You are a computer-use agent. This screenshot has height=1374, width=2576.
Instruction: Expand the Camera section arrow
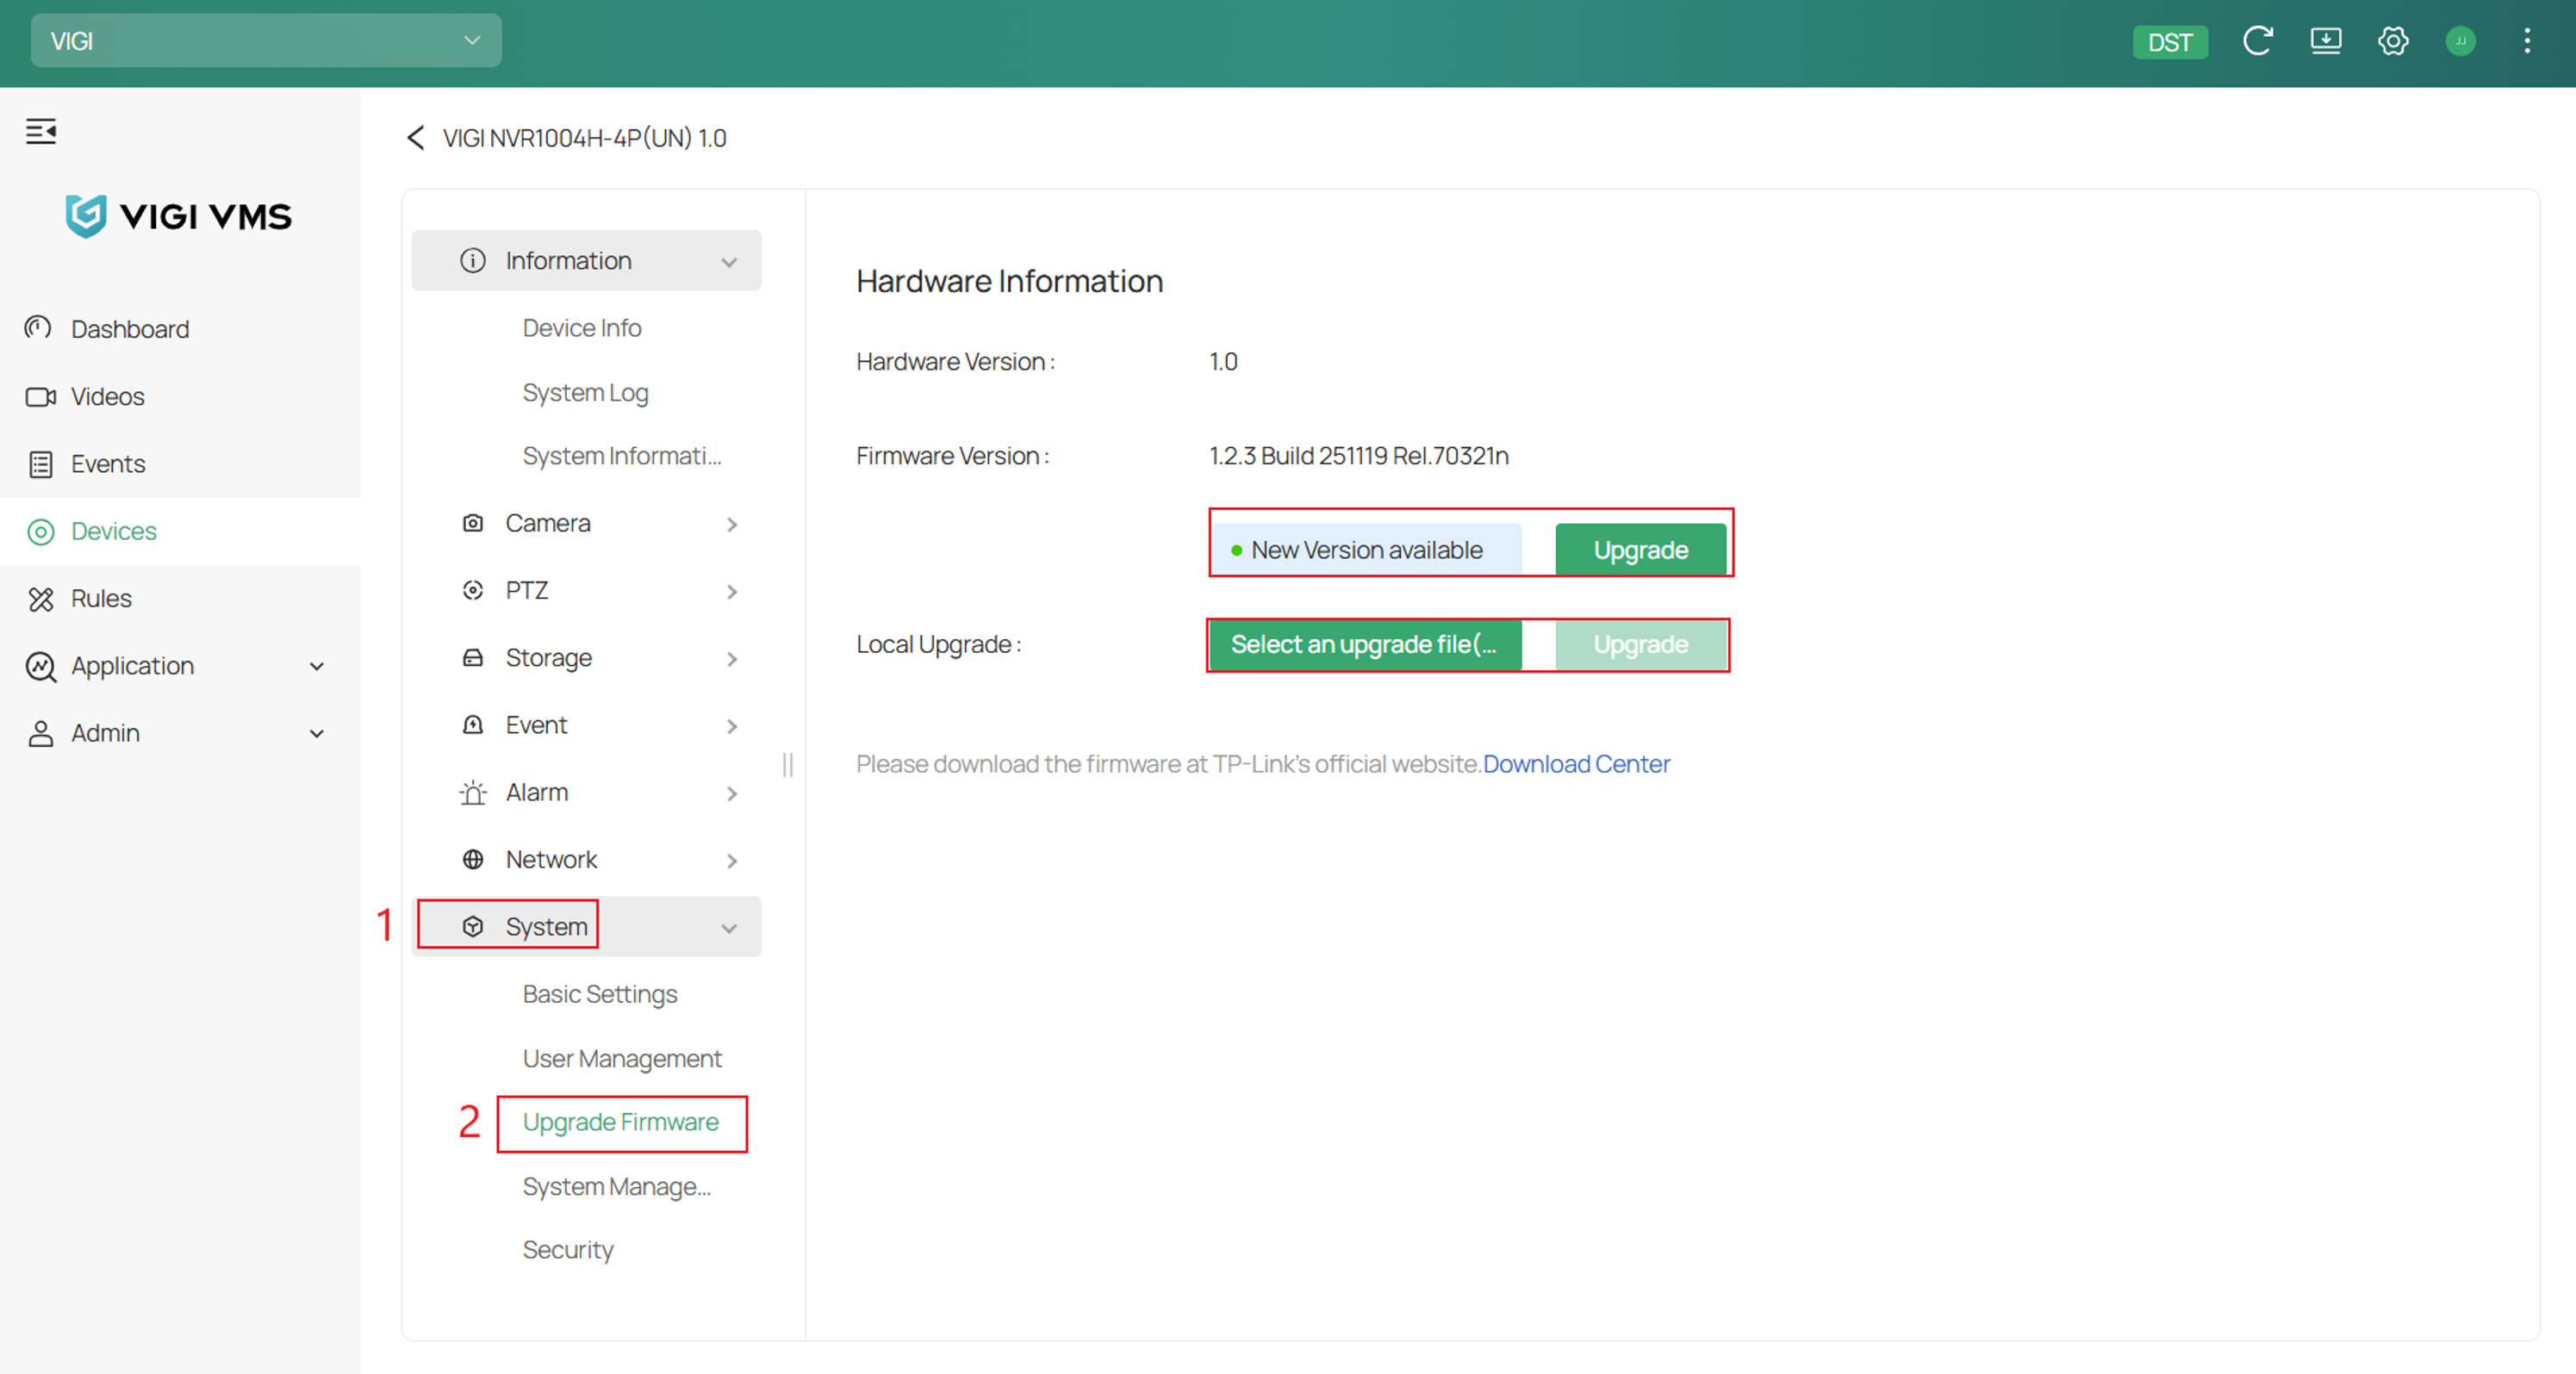tap(732, 524)
